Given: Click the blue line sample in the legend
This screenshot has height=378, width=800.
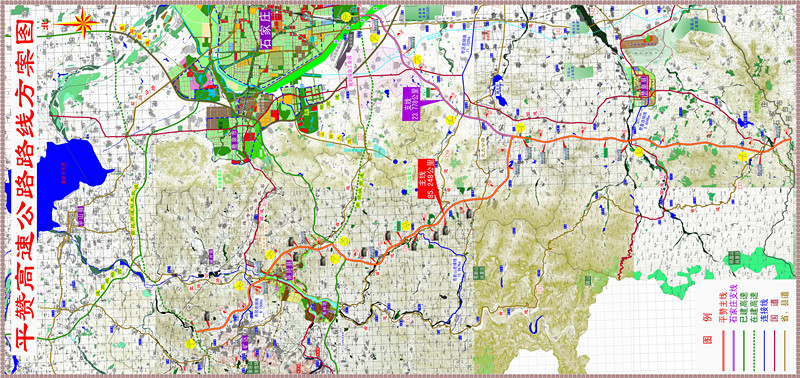Looking at the screenshot, I should 764,350.
